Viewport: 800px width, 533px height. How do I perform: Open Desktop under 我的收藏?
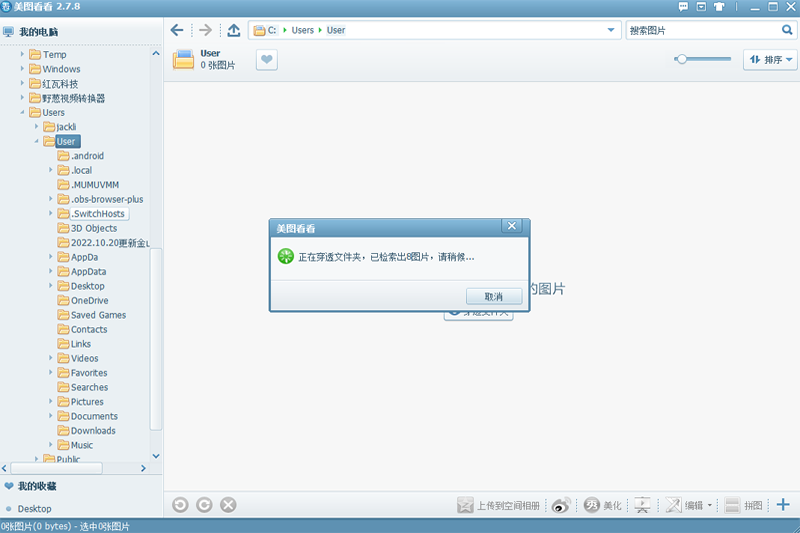pyautogui.click(x=34, y=509)
